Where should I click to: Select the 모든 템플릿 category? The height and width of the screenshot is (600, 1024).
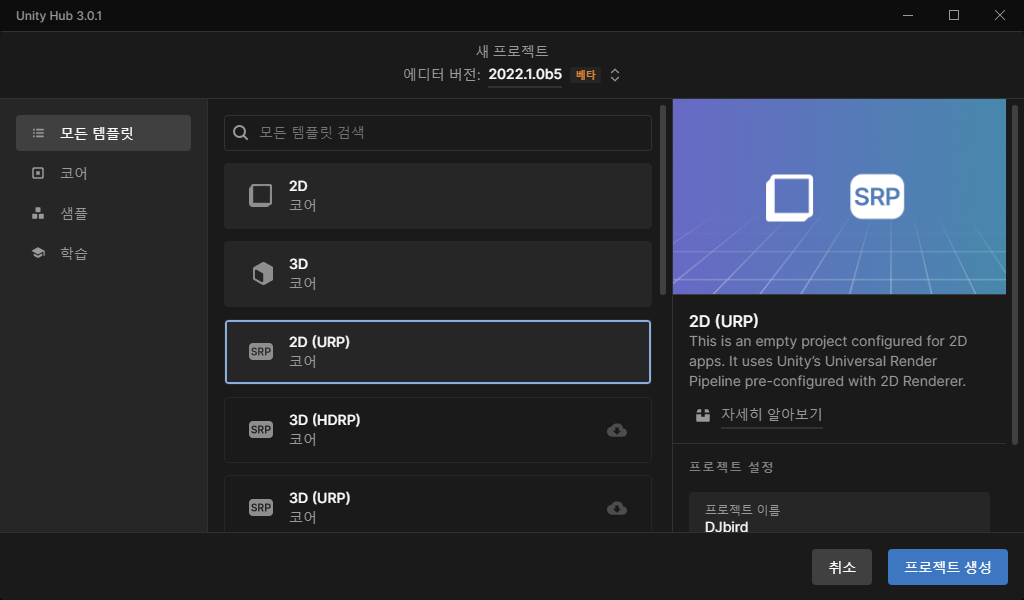(103, 133)
